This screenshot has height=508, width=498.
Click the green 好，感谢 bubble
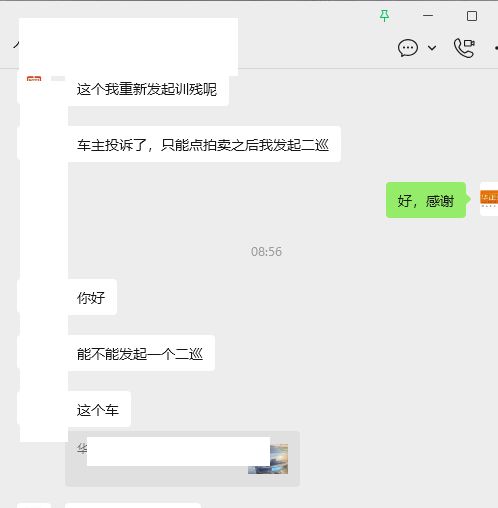(x=427, y=200)
